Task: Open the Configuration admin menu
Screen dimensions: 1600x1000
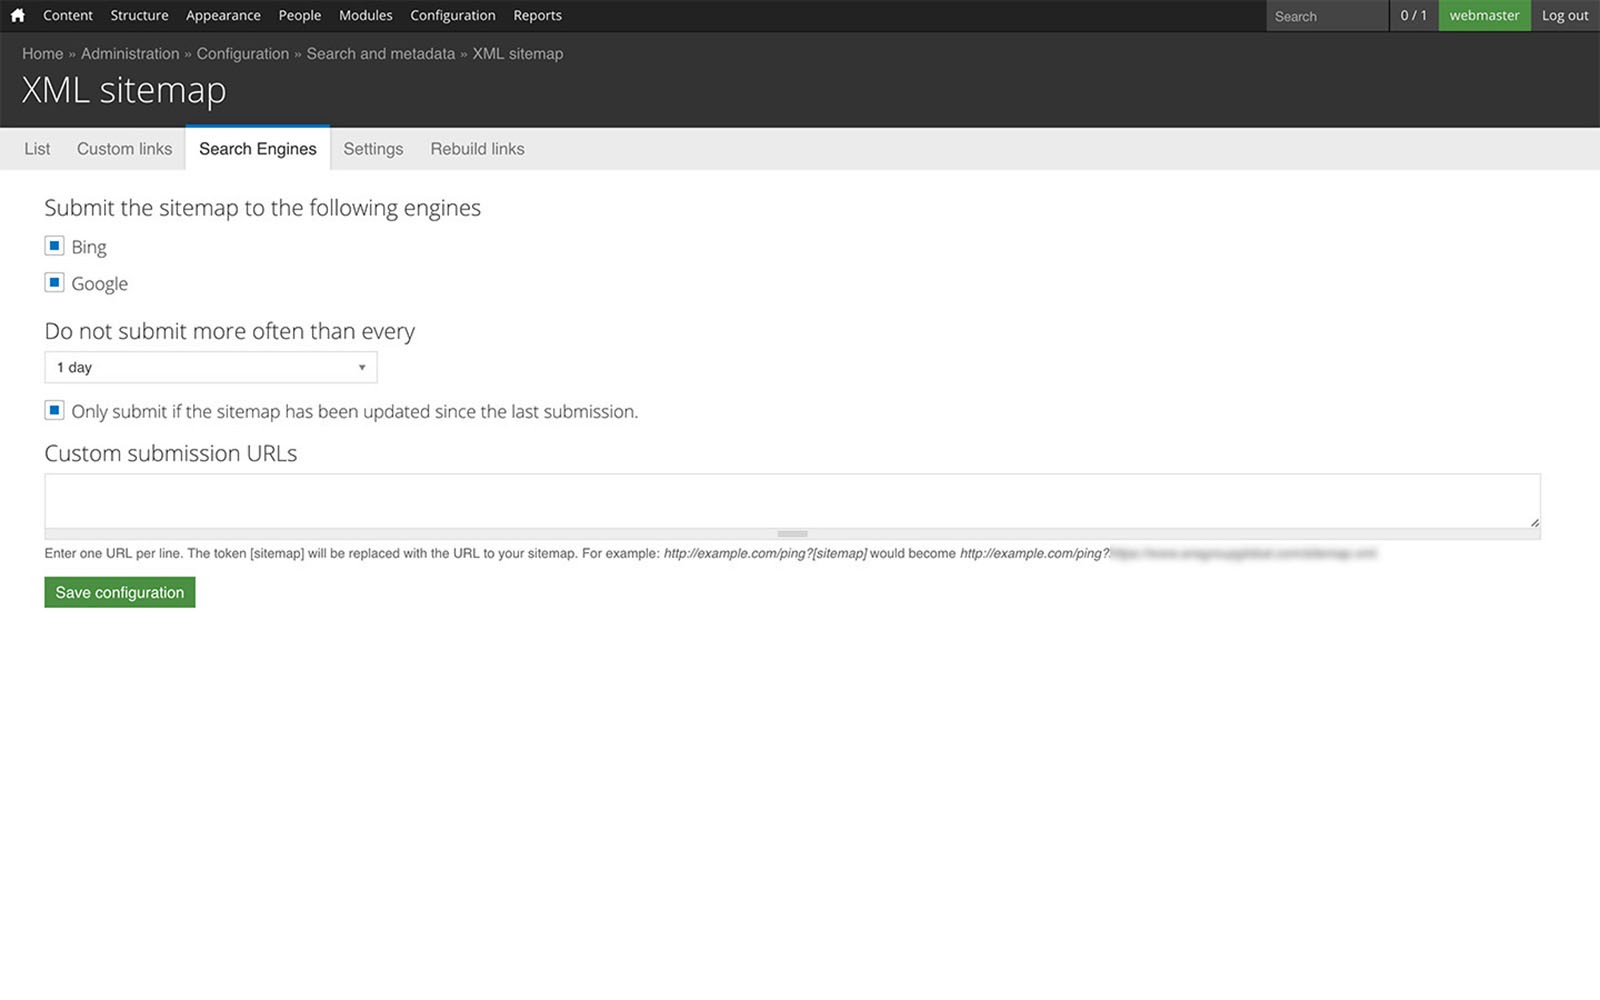Action: click(x=453, y=15)
